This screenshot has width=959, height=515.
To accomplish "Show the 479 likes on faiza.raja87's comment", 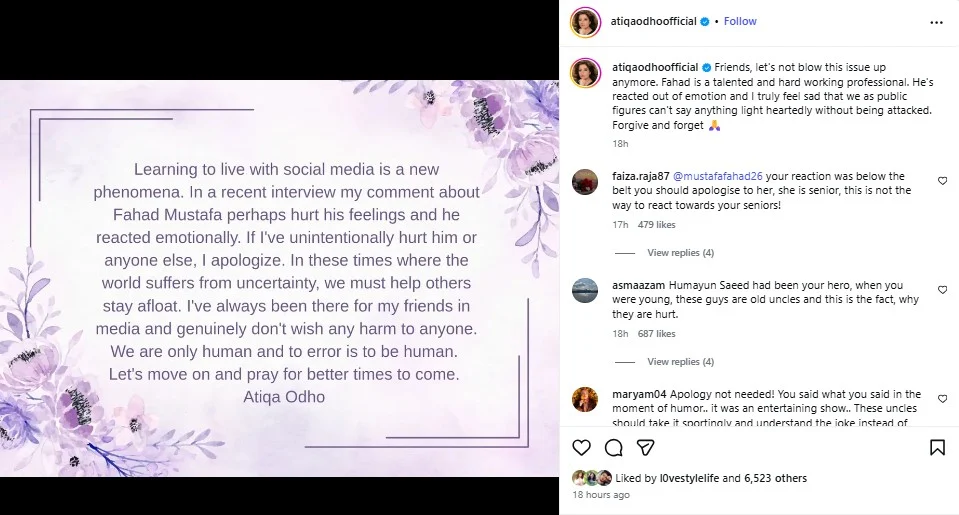I will click(x=657, y=225).
